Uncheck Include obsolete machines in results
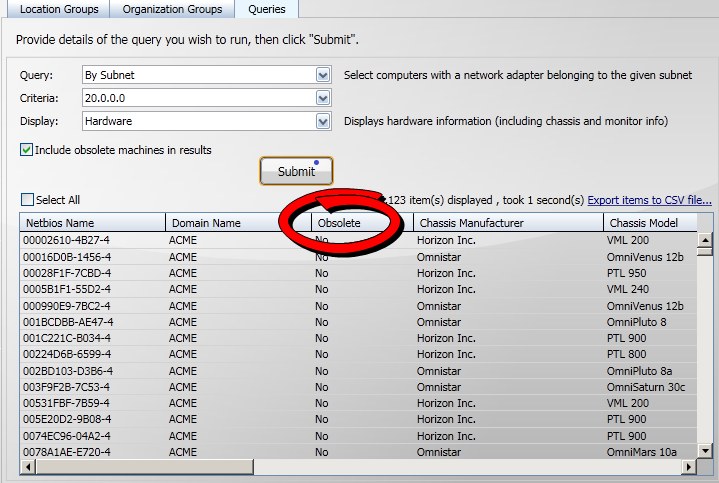Viewport: 719px width, 483px height. coord(27,150)
